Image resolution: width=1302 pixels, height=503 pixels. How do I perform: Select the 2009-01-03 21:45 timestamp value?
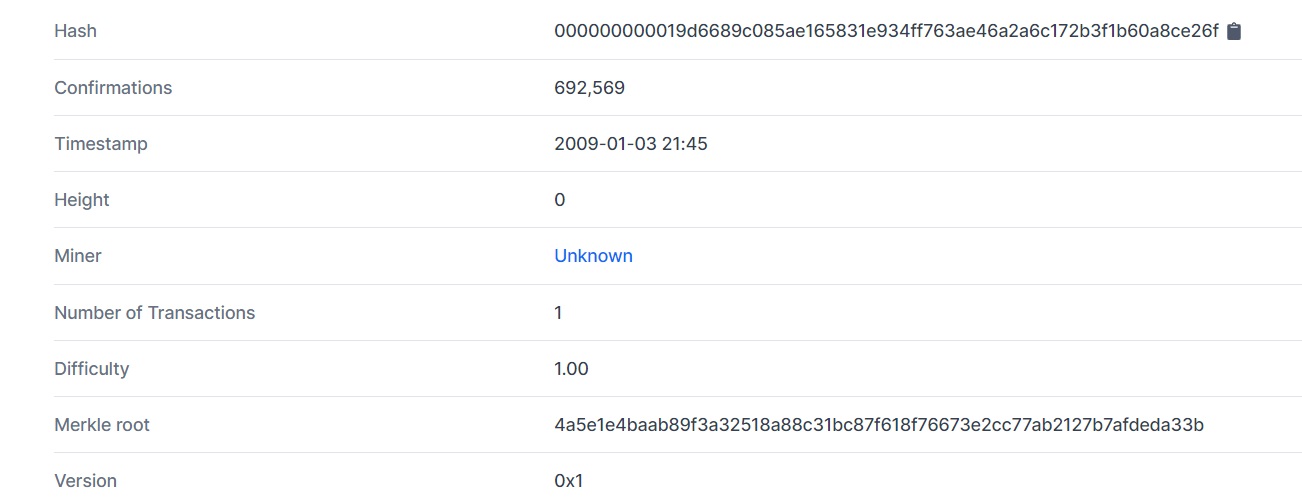(631, 144)
